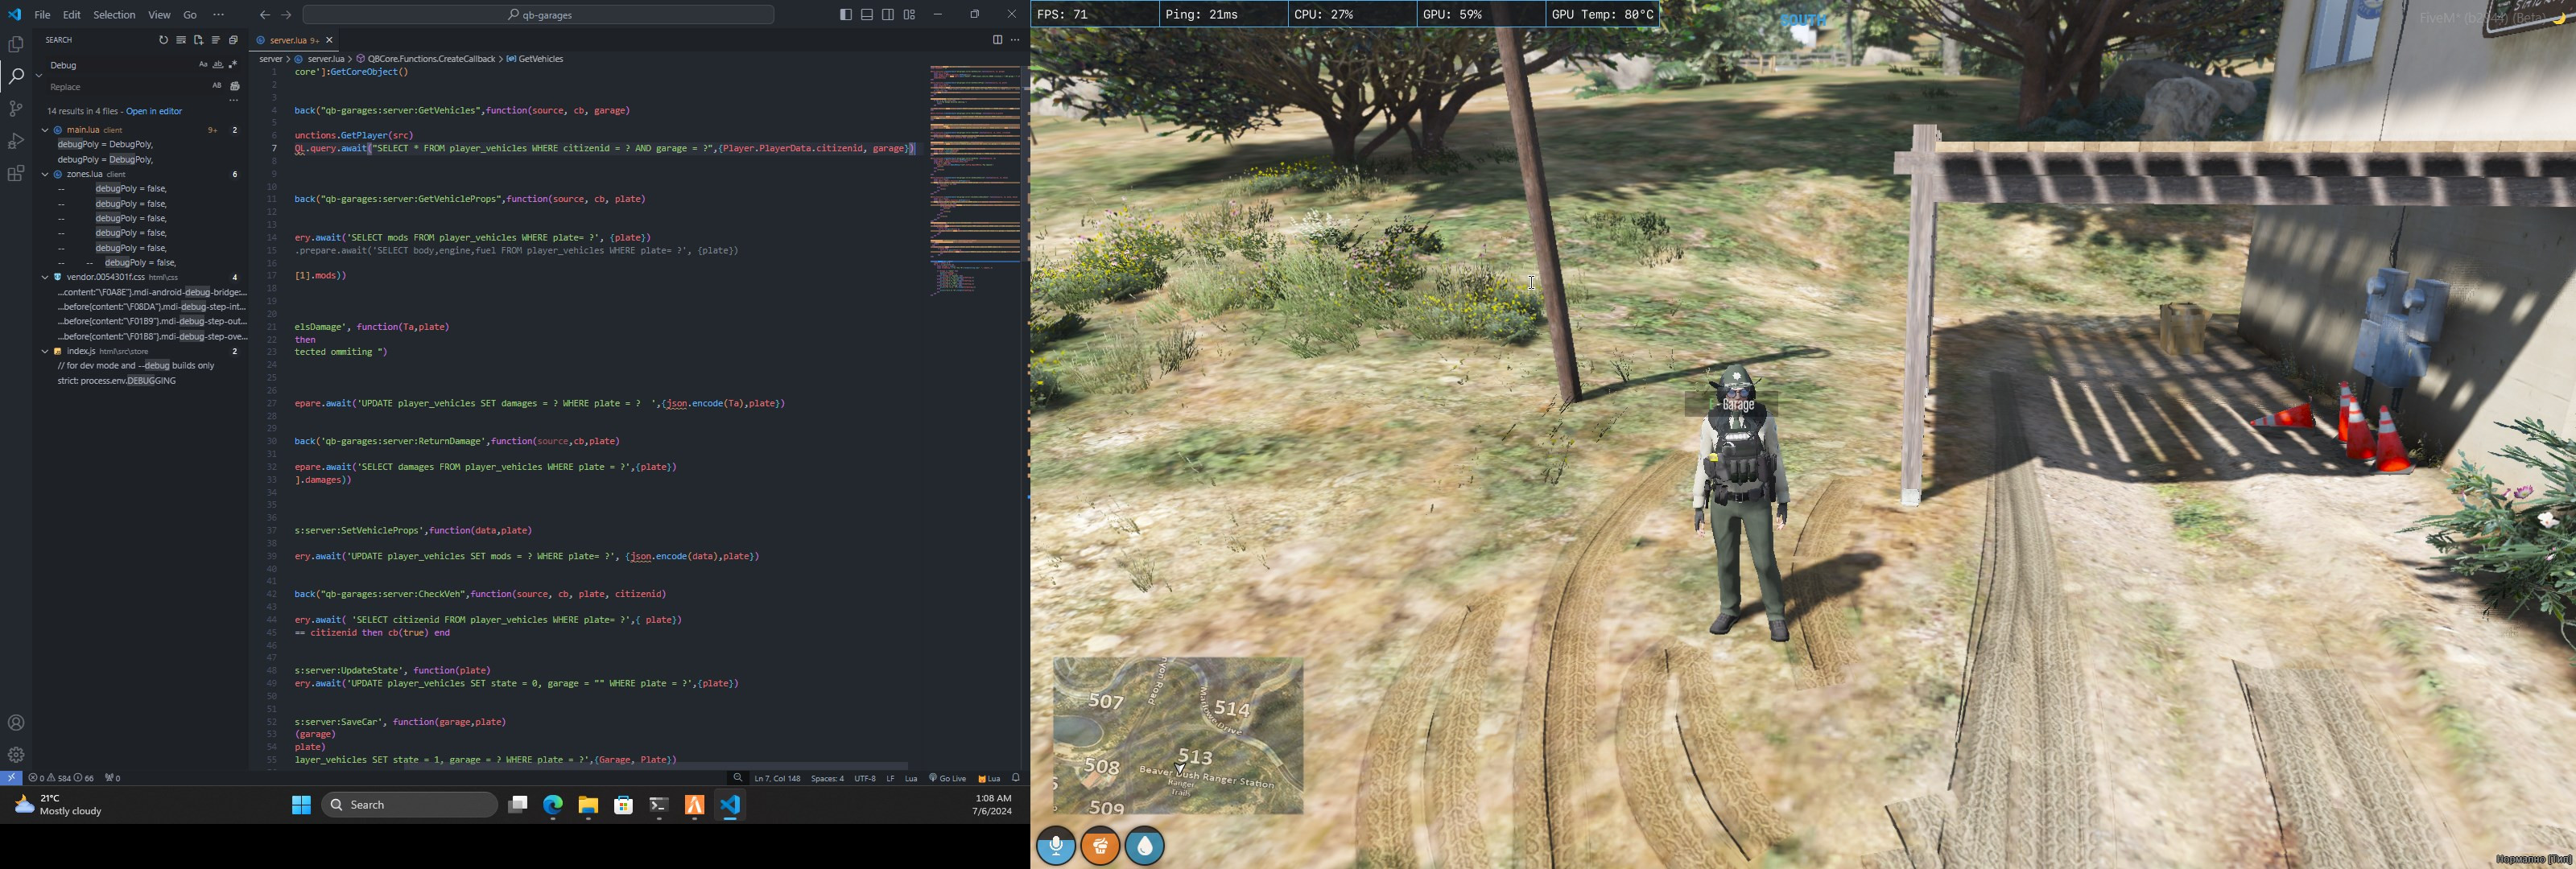
Task: Open File Explorer from the taskbar
Action: point(588,805)
